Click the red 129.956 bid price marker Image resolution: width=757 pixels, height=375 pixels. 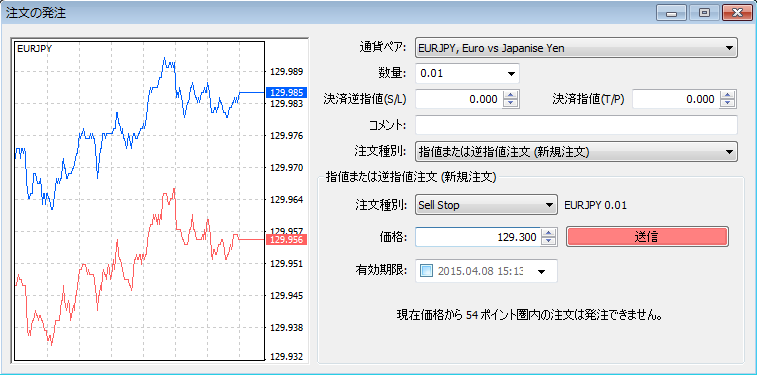pos(287,240)
